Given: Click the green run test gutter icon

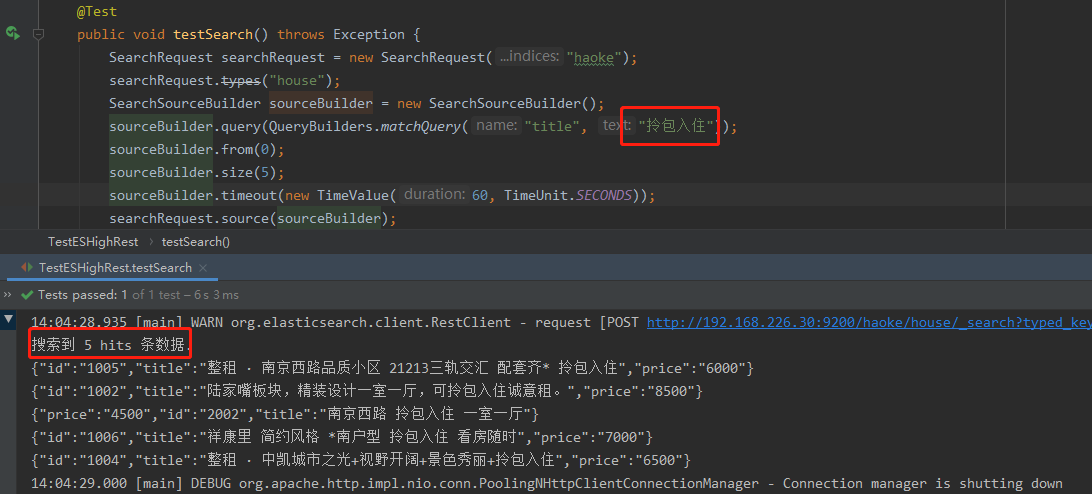Looking at the screenshot, I should [x=13, y=33].
